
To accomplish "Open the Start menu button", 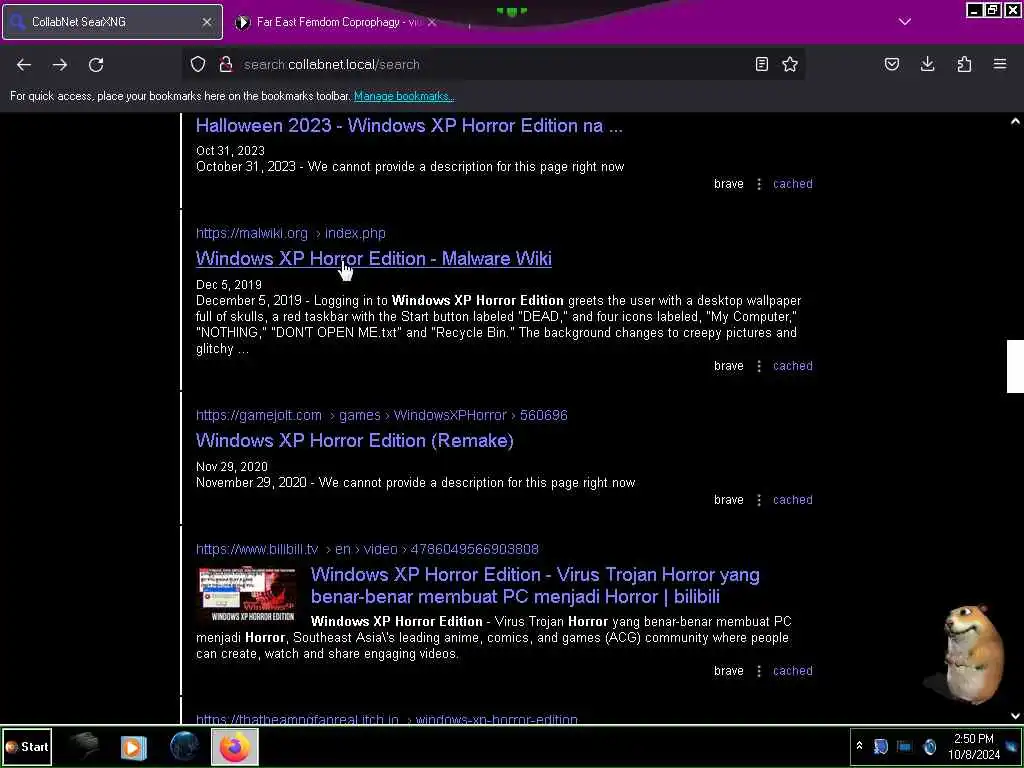I will (27, 746).
